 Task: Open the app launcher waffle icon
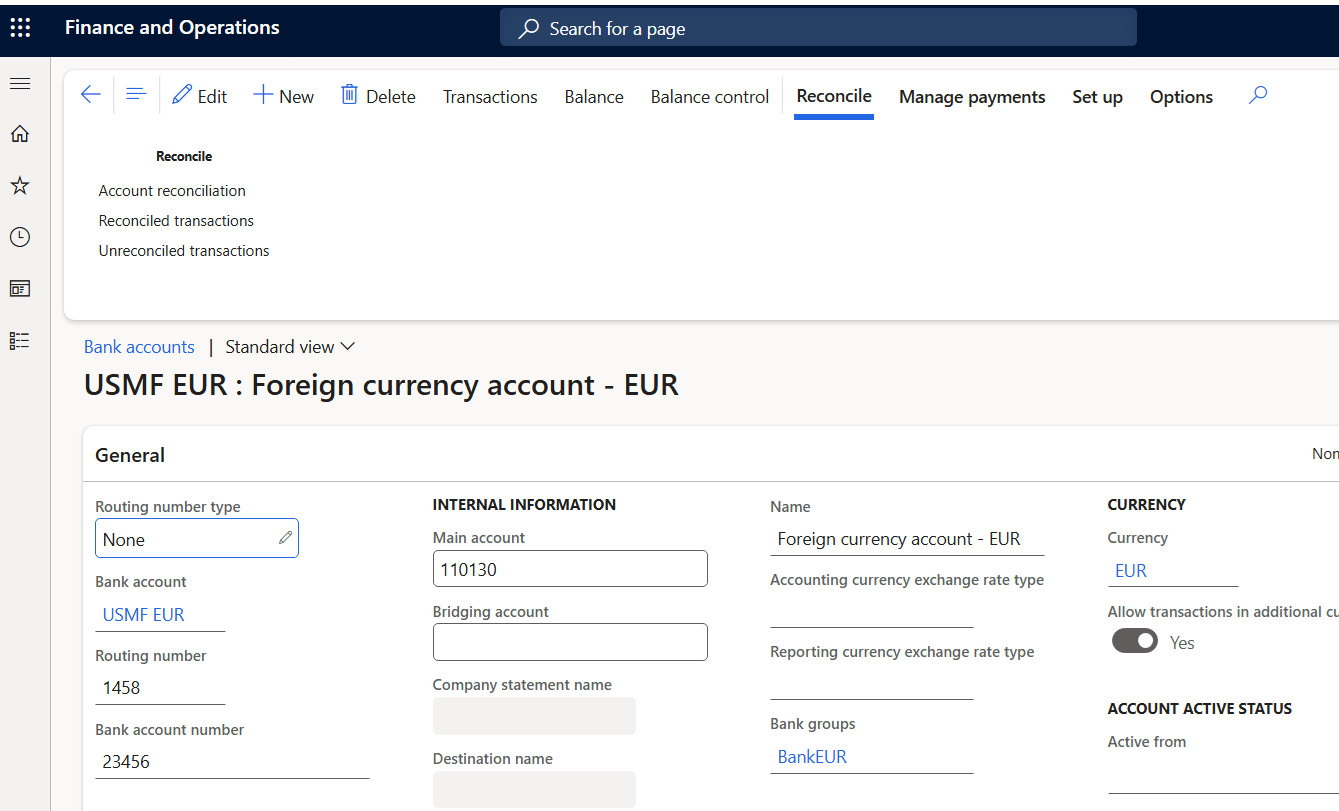20,28
